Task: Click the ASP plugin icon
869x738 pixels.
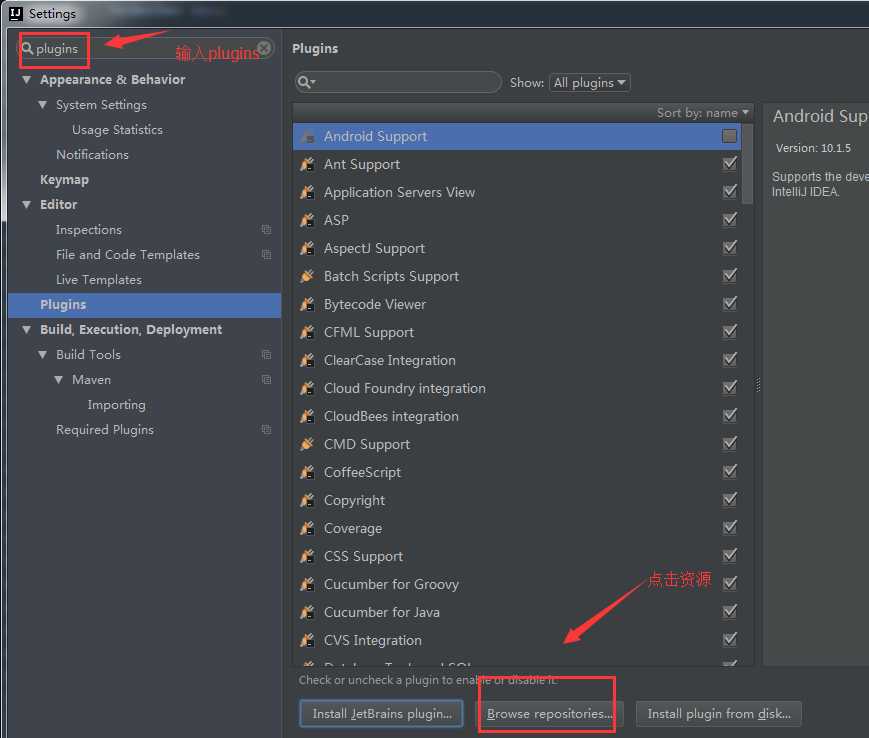Action: [x=307, y=220]
